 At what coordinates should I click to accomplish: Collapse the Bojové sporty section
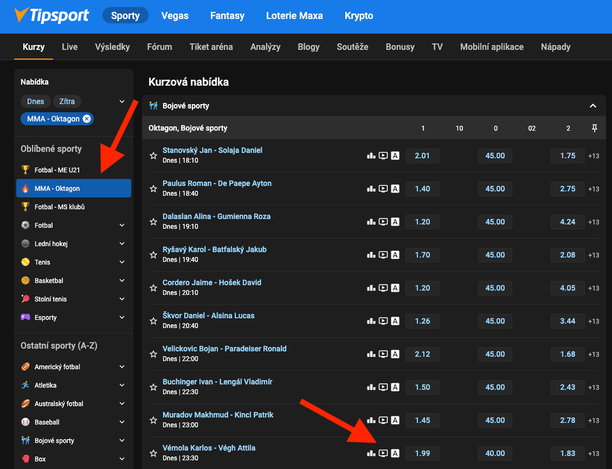click(x=592, y=106)
